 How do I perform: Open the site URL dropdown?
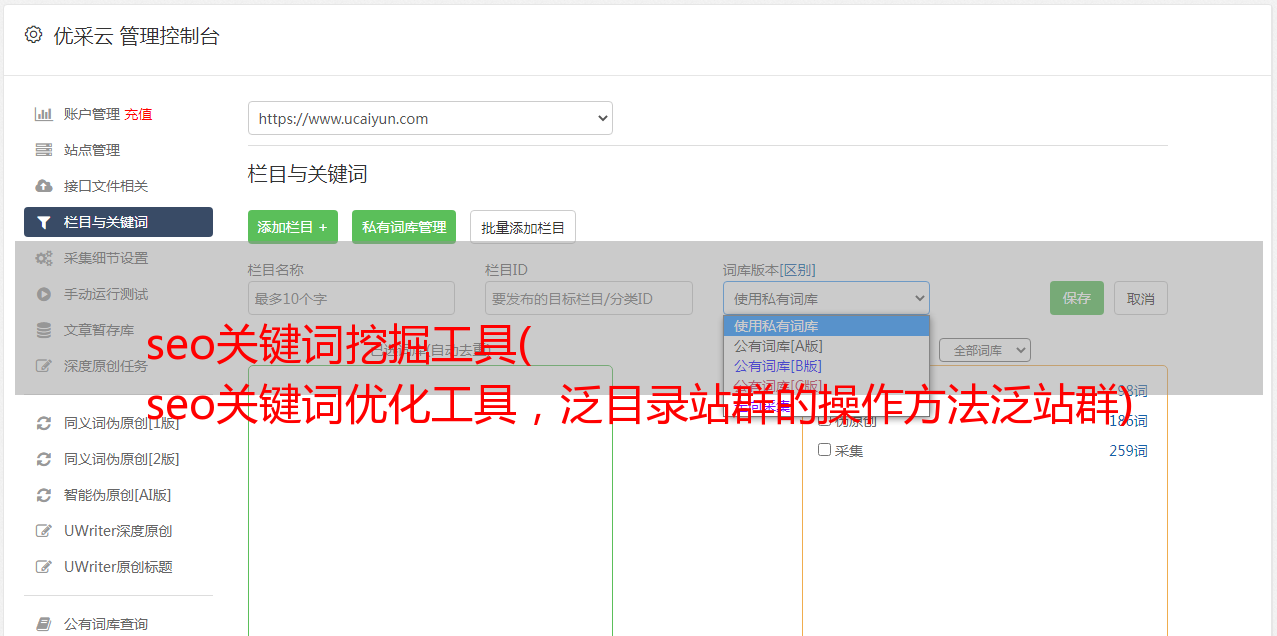click(x=430, y=118)
